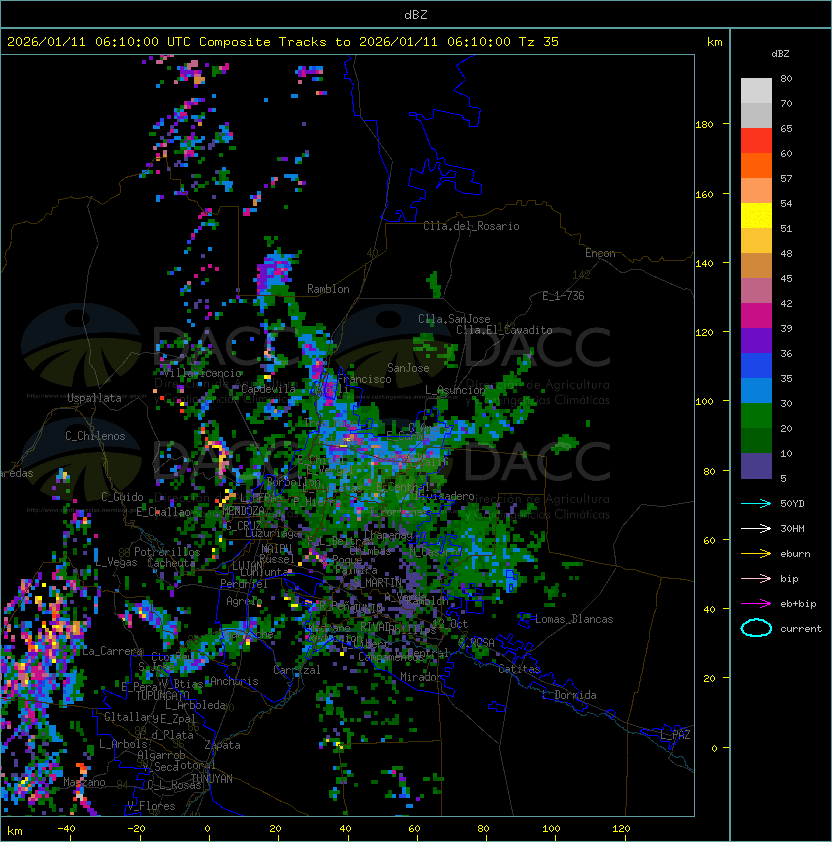Viewport: 832px width, 842px height.
Task: Pick the bright yellow 51–54 dBZ swatch
Action: point(756,216)
